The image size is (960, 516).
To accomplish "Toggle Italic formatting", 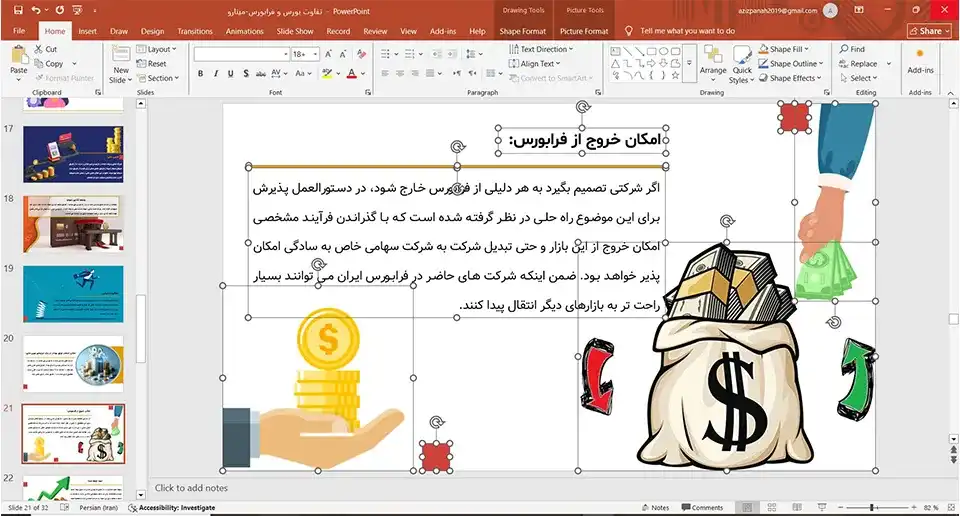I will [x=216, y=73].
